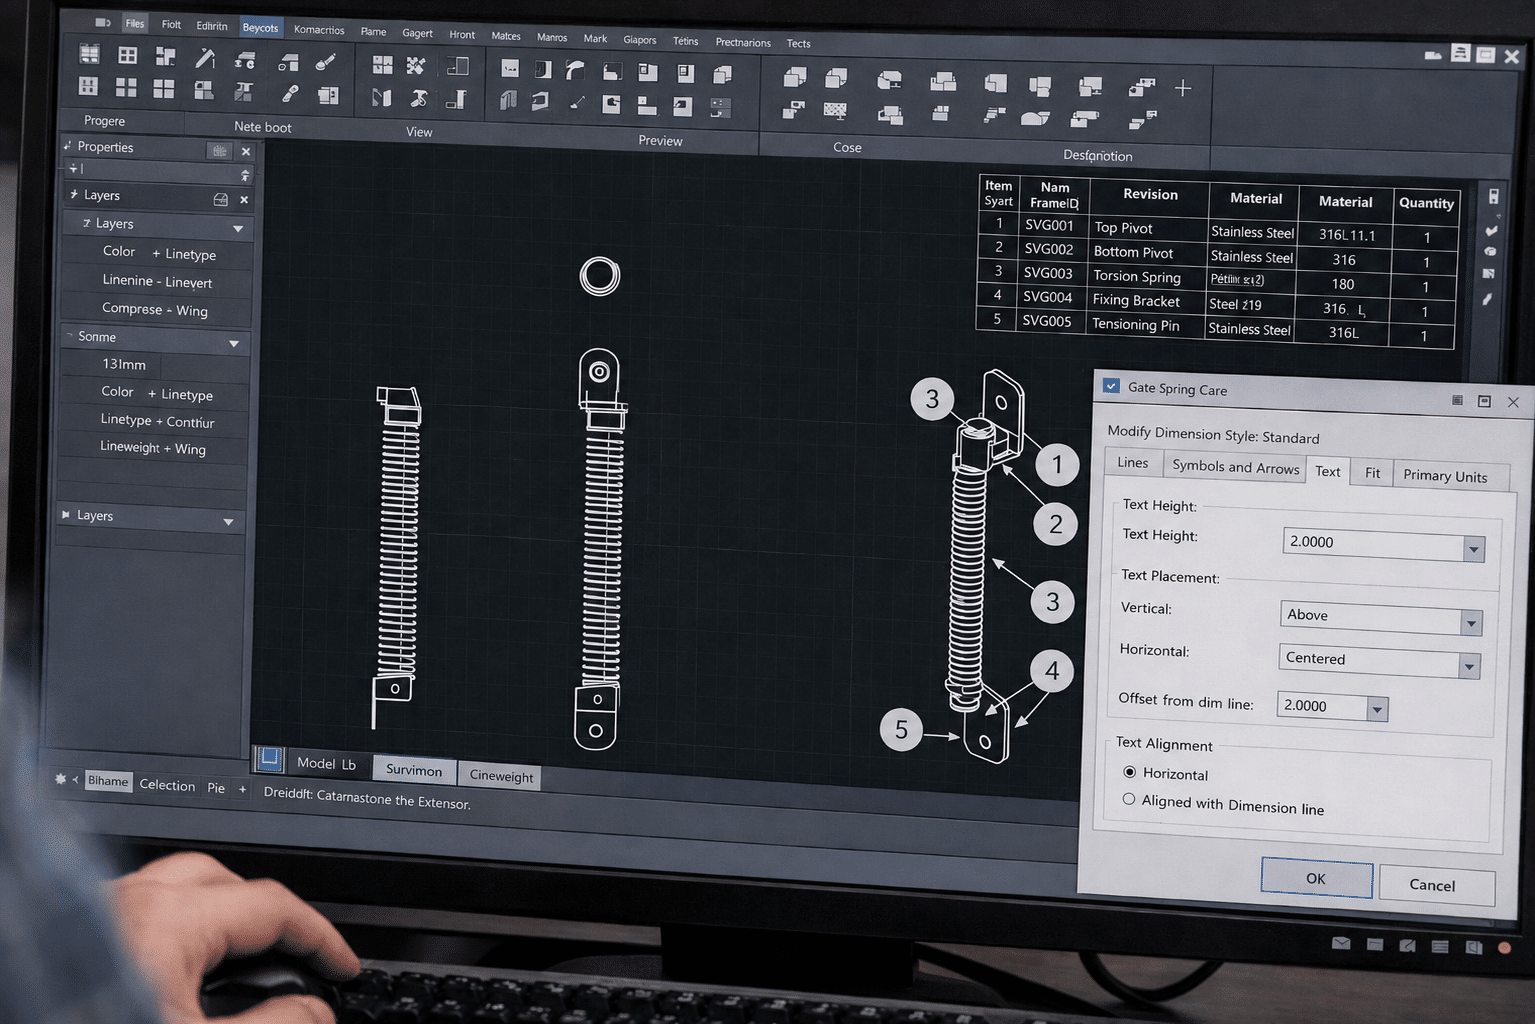The height and width of the screenshot is (1024, 1535).
Task: Click Celection in the status bar
Action: click(x=167, y=785)
